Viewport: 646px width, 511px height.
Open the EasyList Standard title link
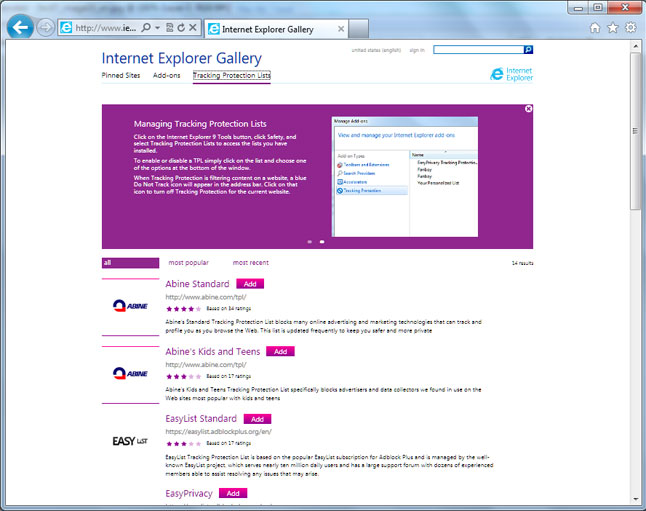pos(201,419)
